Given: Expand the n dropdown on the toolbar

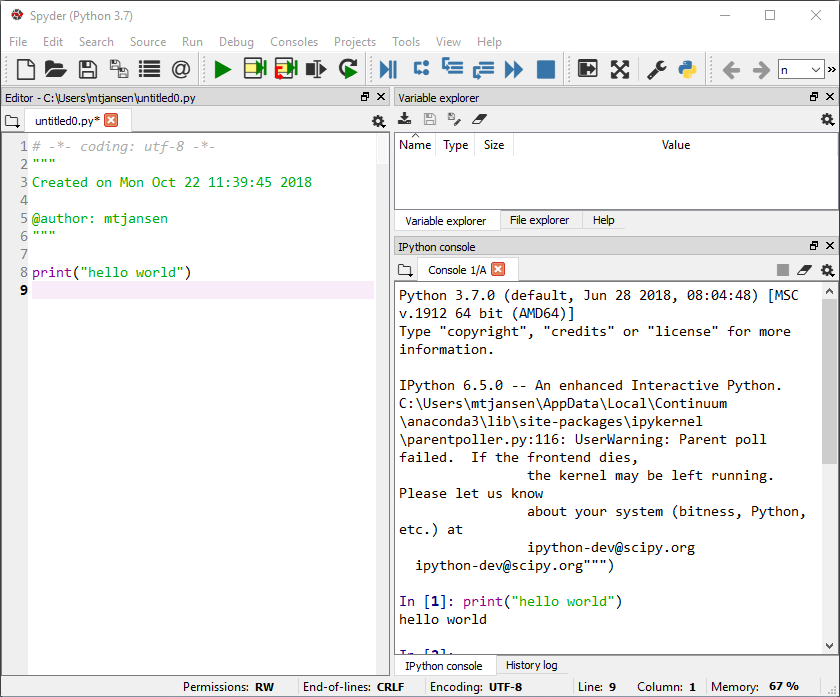Looking at the screenshot, I should (x=800, y=69).
